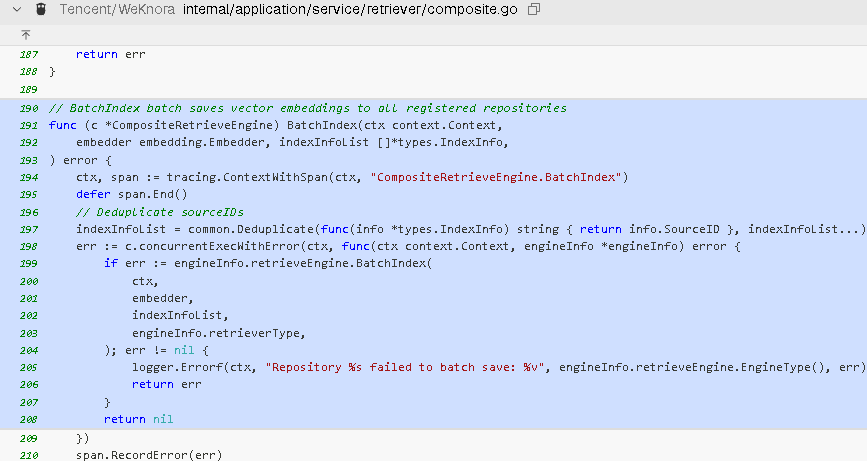Click the Tencent/WeKnora repository avatar icon

[x=41, y=9]
